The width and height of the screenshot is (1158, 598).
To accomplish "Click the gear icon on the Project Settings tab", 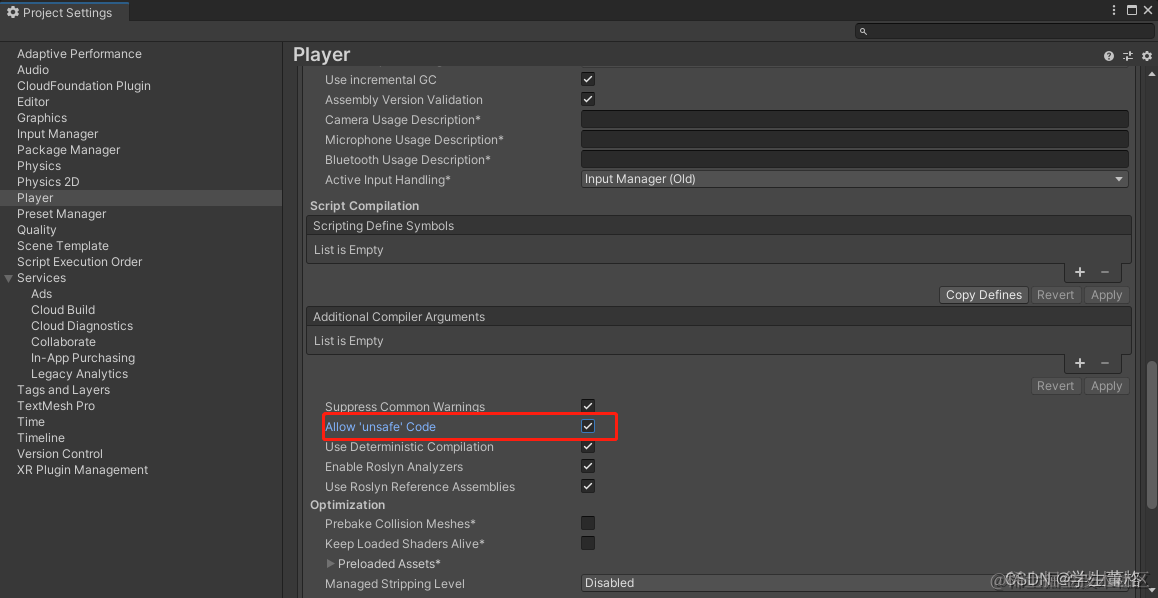I will pos(13,12).
